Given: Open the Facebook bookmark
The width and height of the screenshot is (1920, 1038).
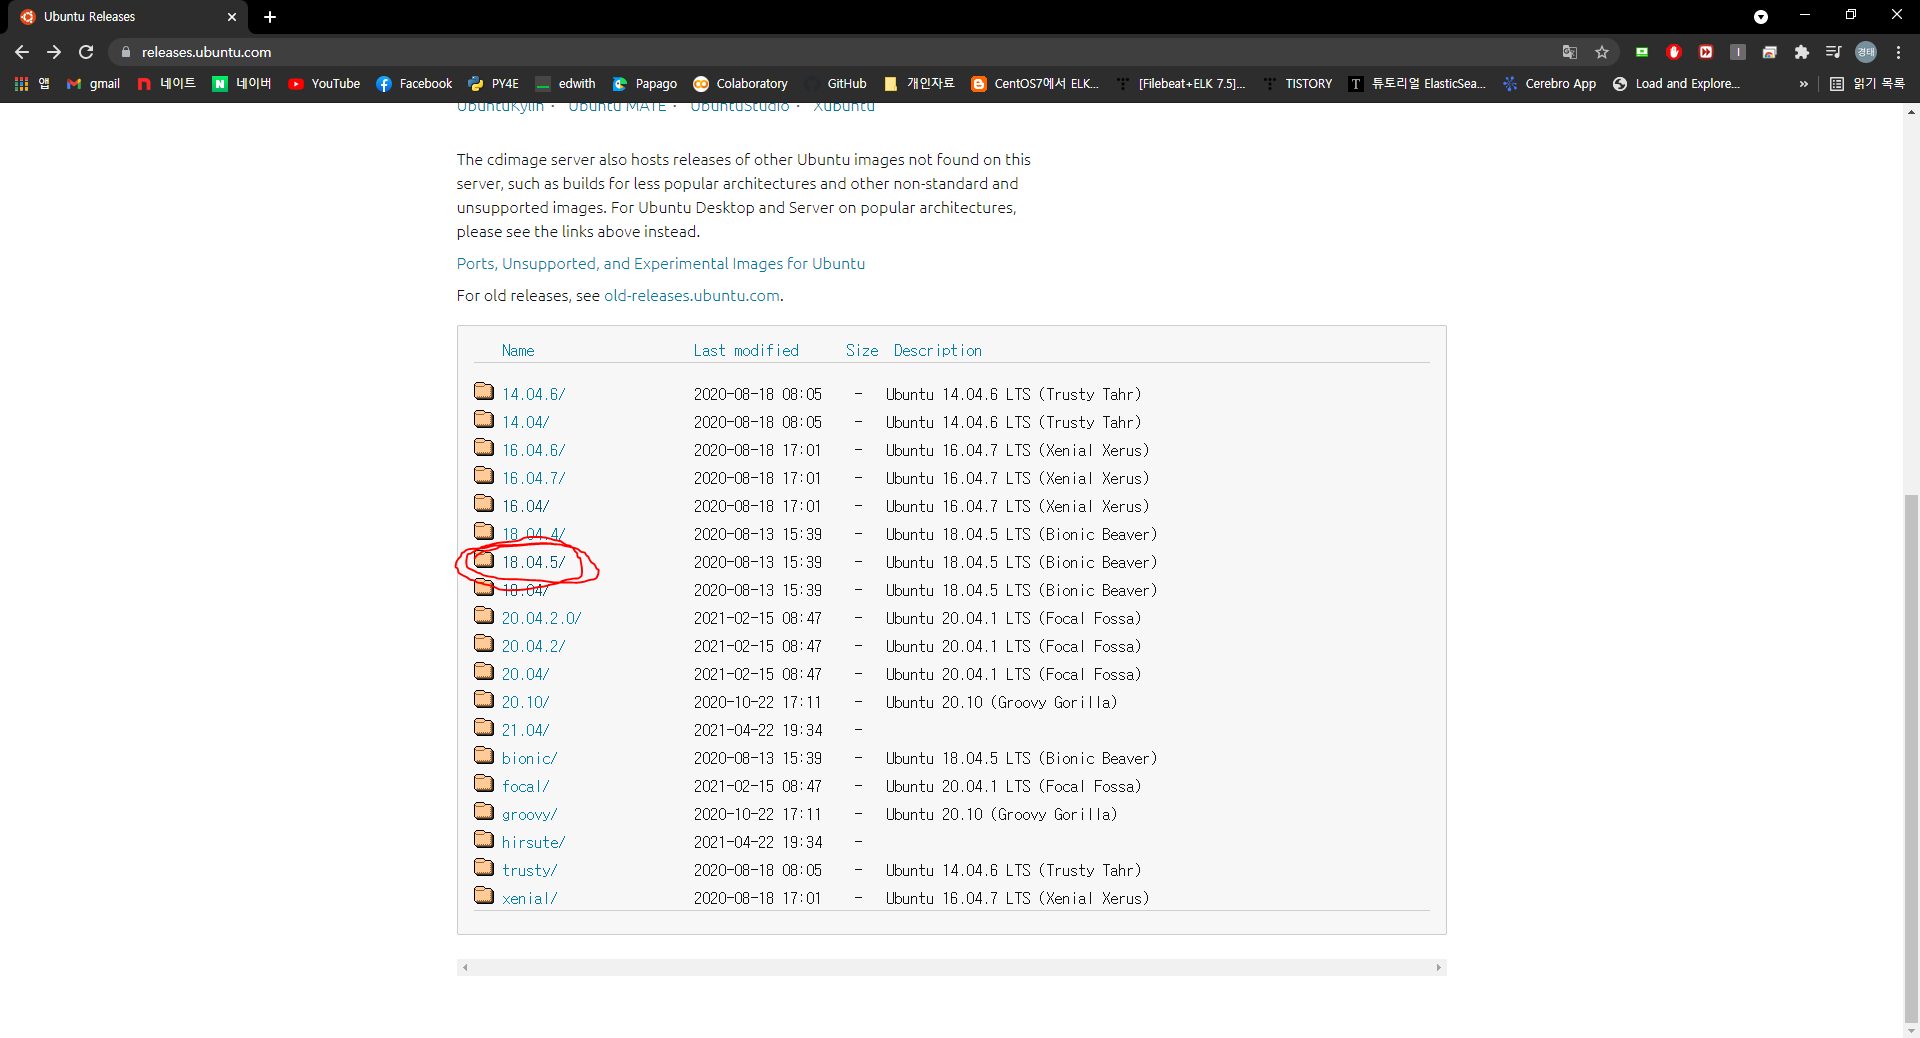Looking at the screenshot, I should point(414,84).
